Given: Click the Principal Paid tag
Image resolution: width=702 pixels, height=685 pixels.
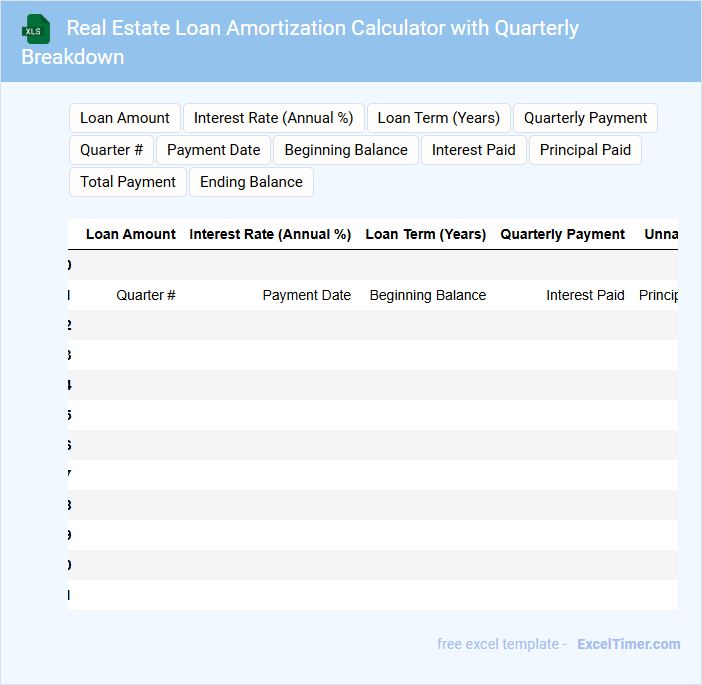Looking at the screenshot, I should (585, 150).
